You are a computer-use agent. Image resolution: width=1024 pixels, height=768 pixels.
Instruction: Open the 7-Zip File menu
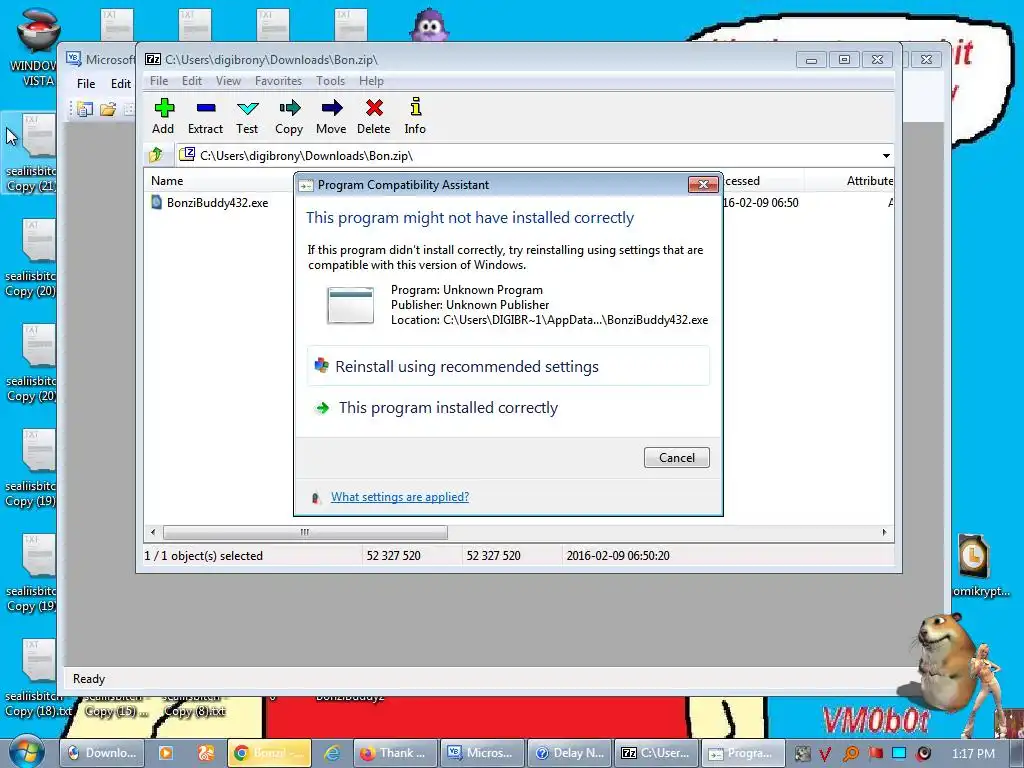coord(159,81)
